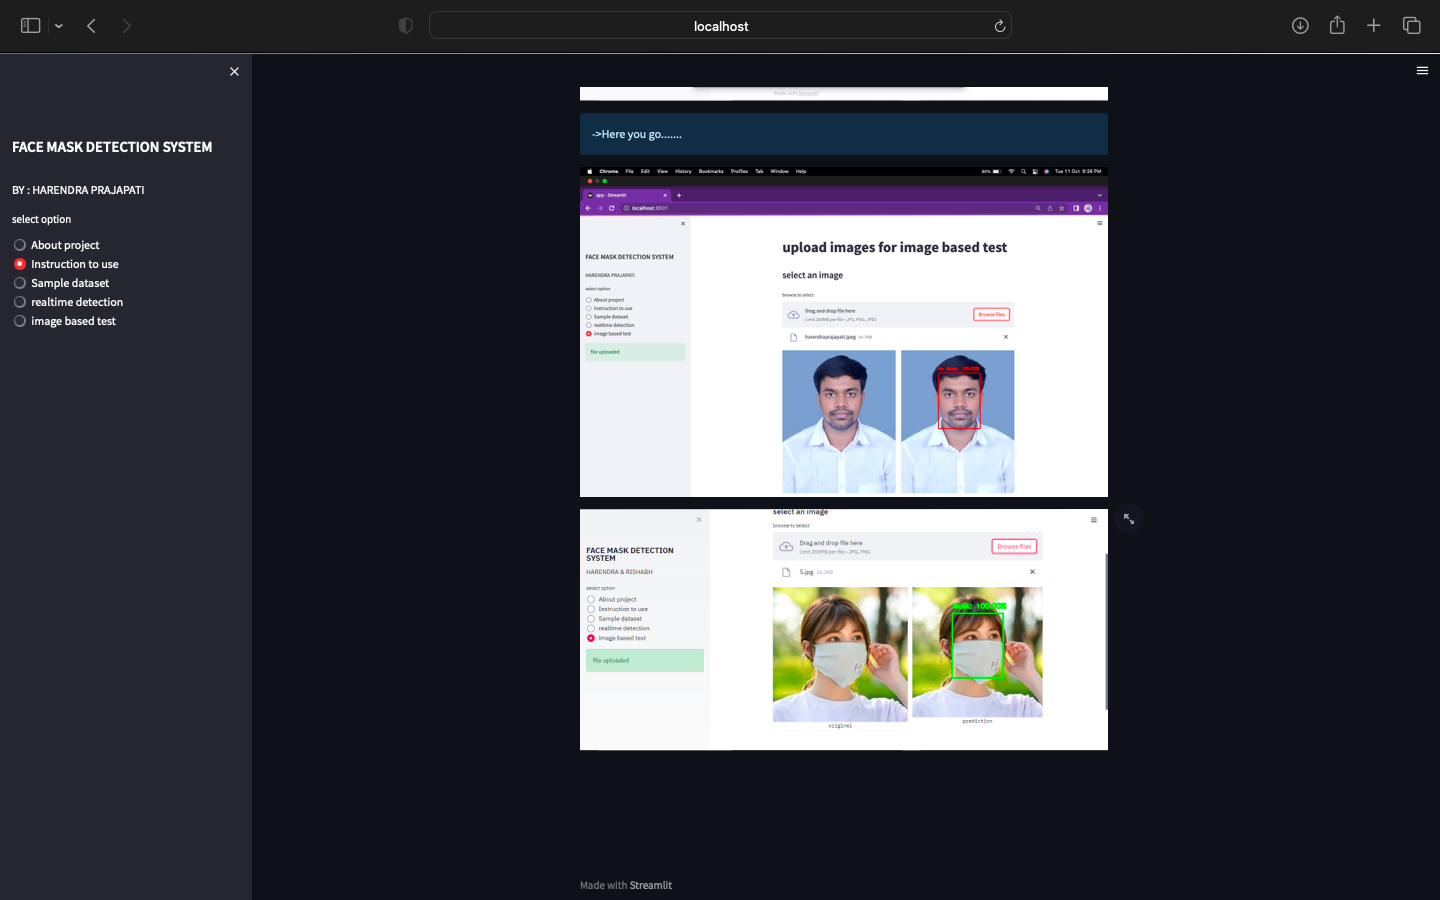Viewport: 1440px width, 900px height.
Task: Select the image based test option
Action: 64,321
